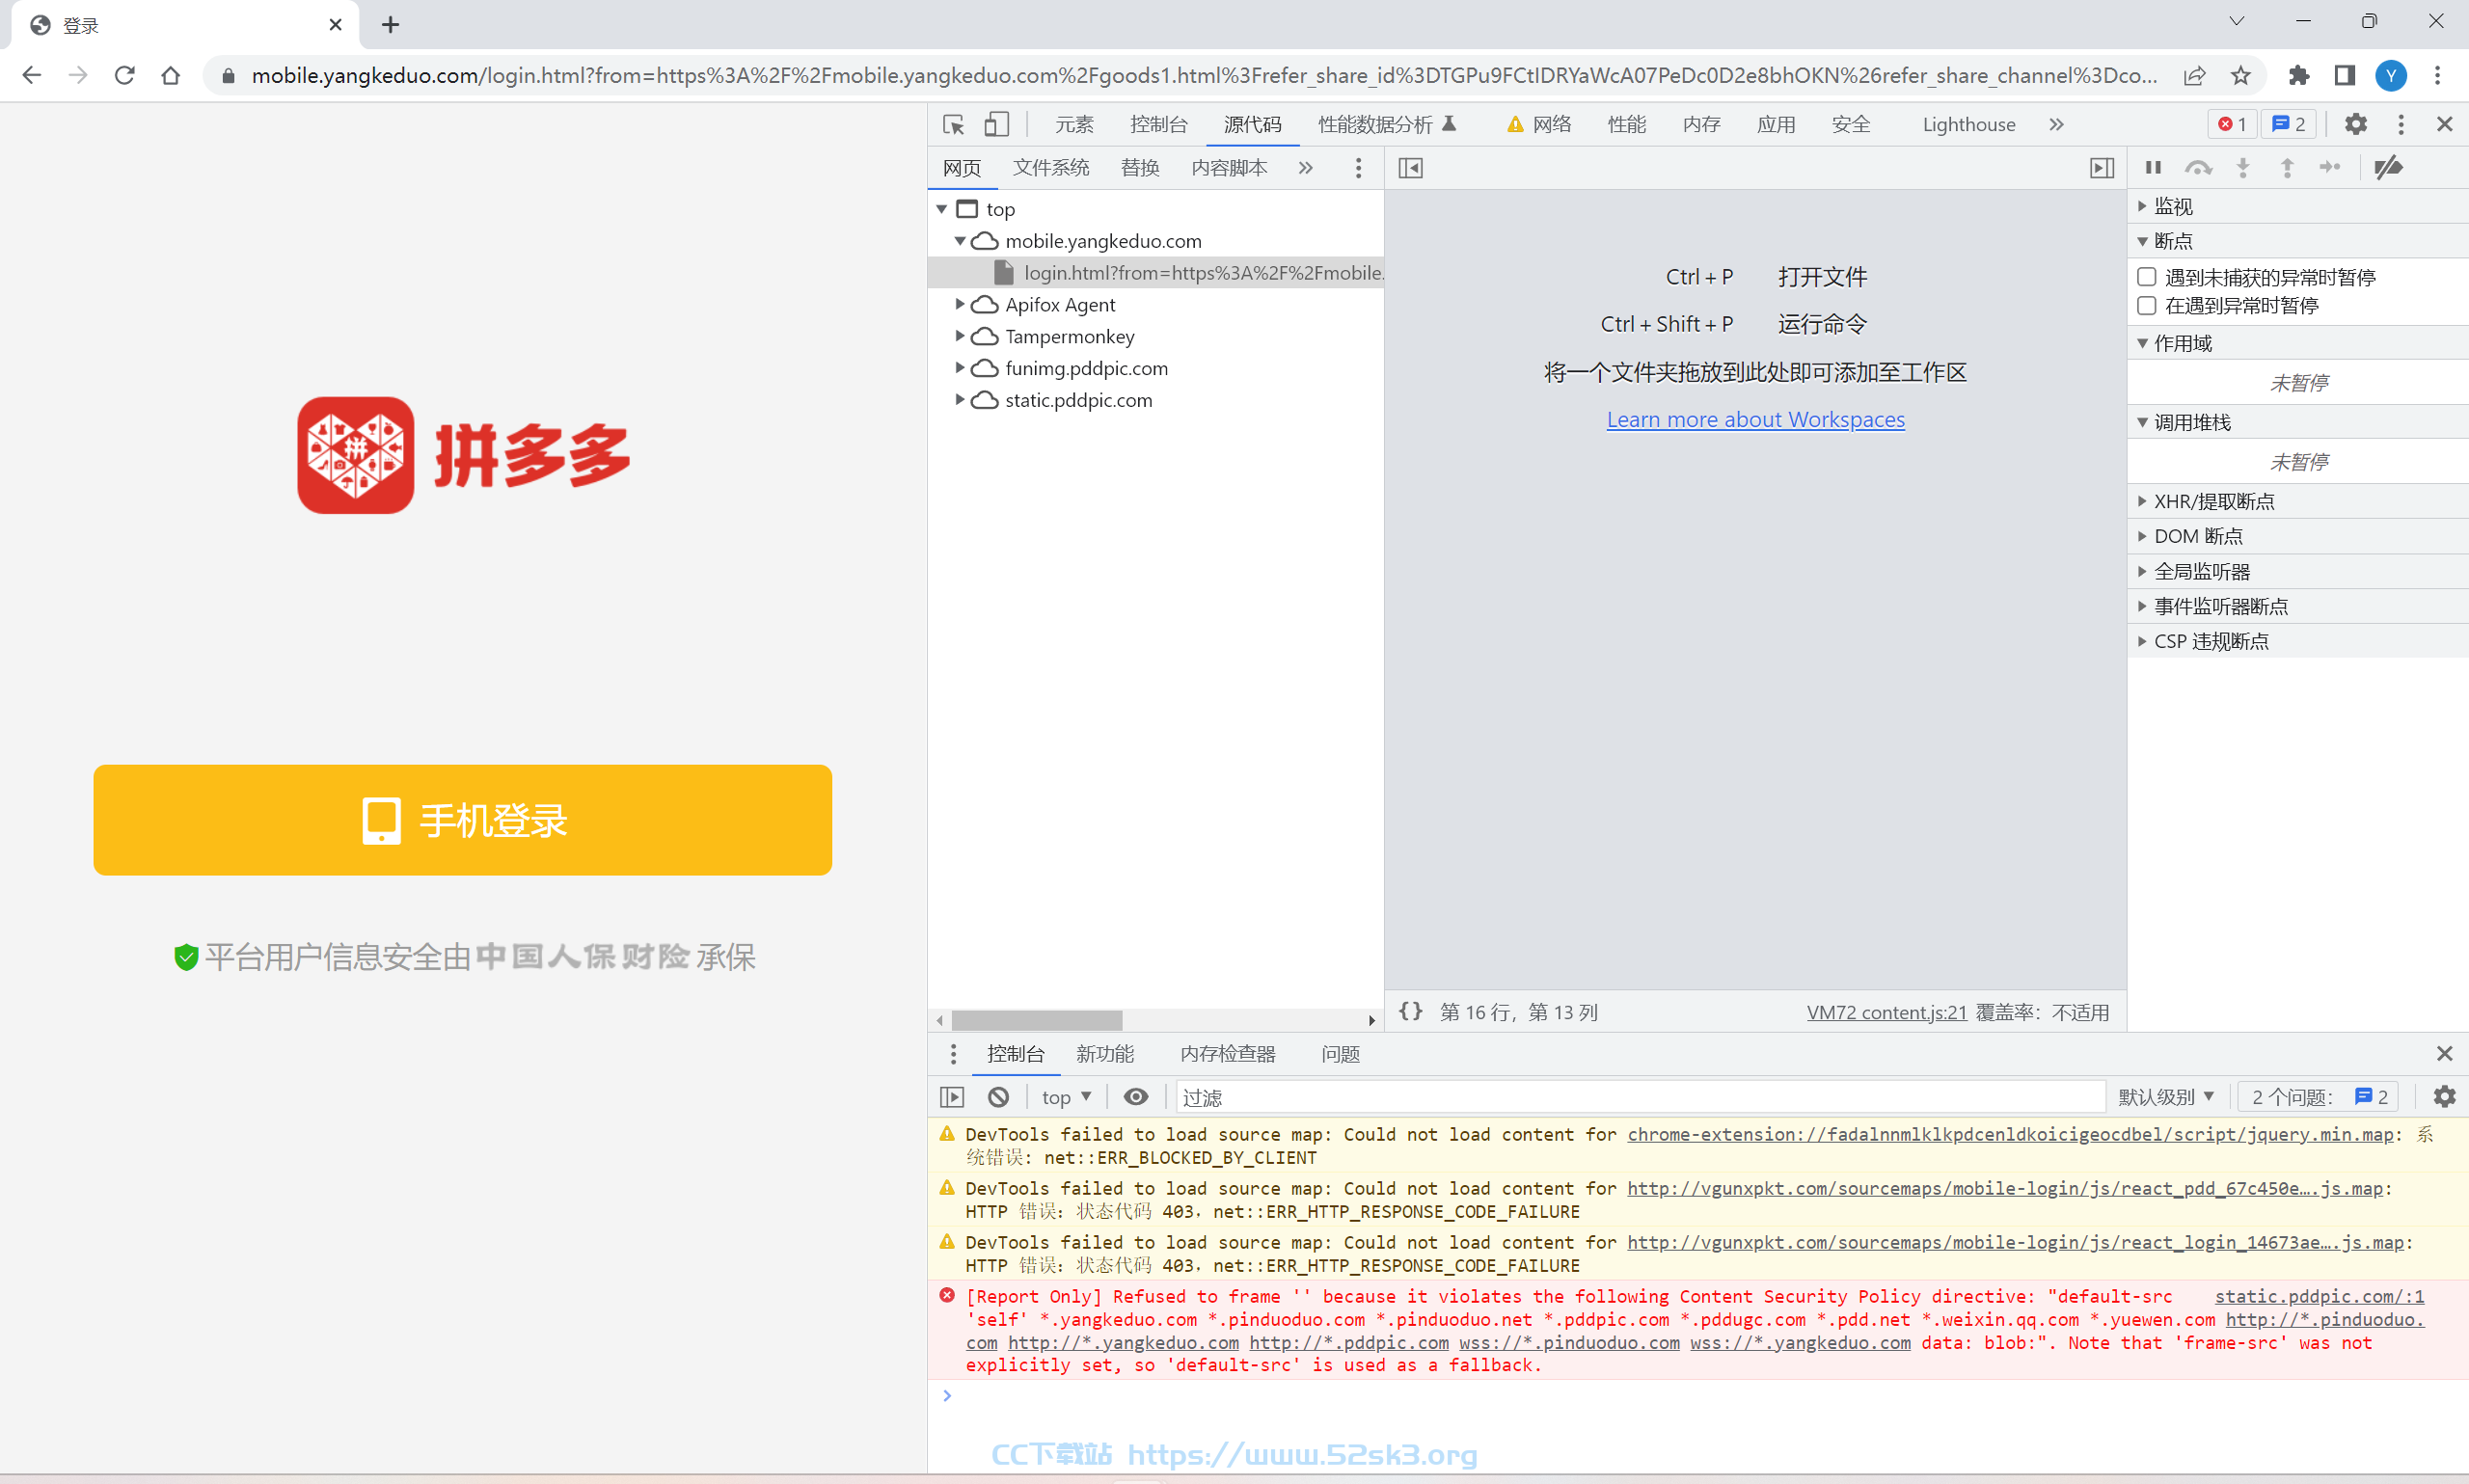Switch to 元素 Elements tab
Image resolution: width=2469 pixels, height=1484 pixels.
1074,124
